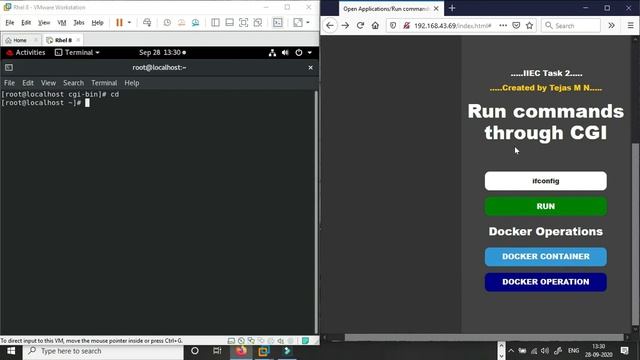Click the stretch guest display icon
This screenshot has height=360, width=640.
click(298, 22)
